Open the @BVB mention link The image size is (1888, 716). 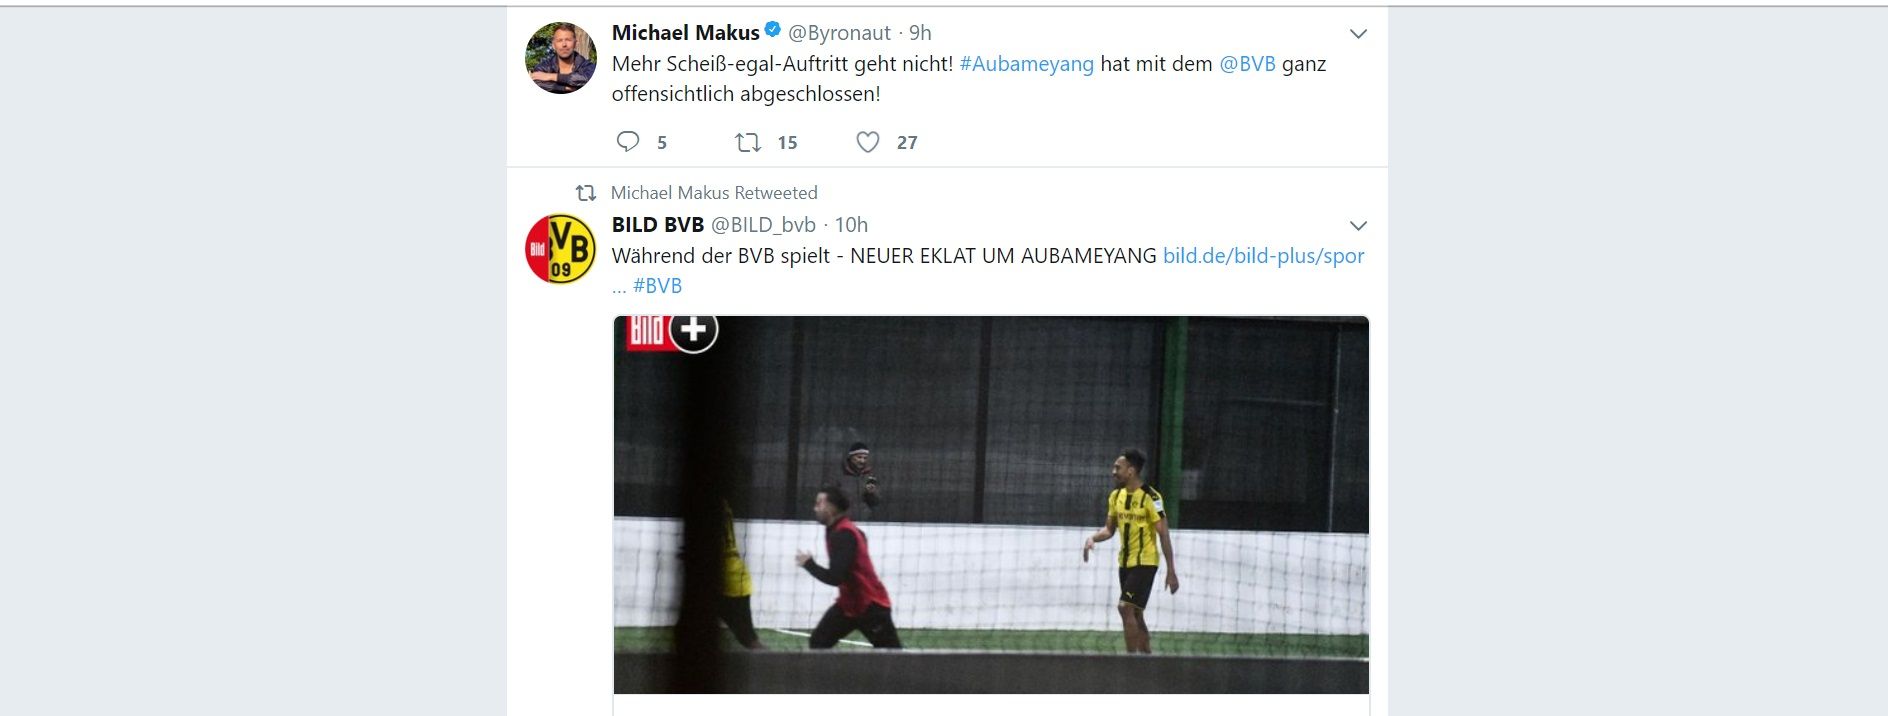click(x=1247, y=64)
